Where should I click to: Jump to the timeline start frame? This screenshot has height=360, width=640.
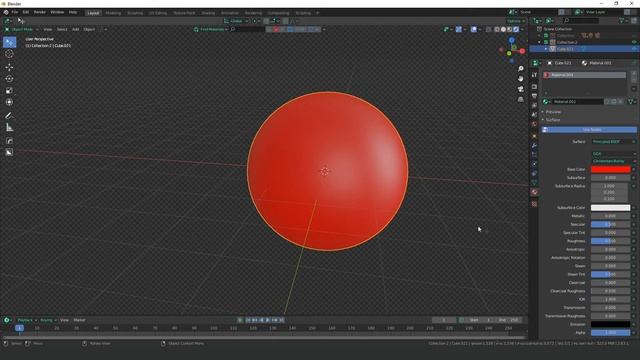pos(248,320)
